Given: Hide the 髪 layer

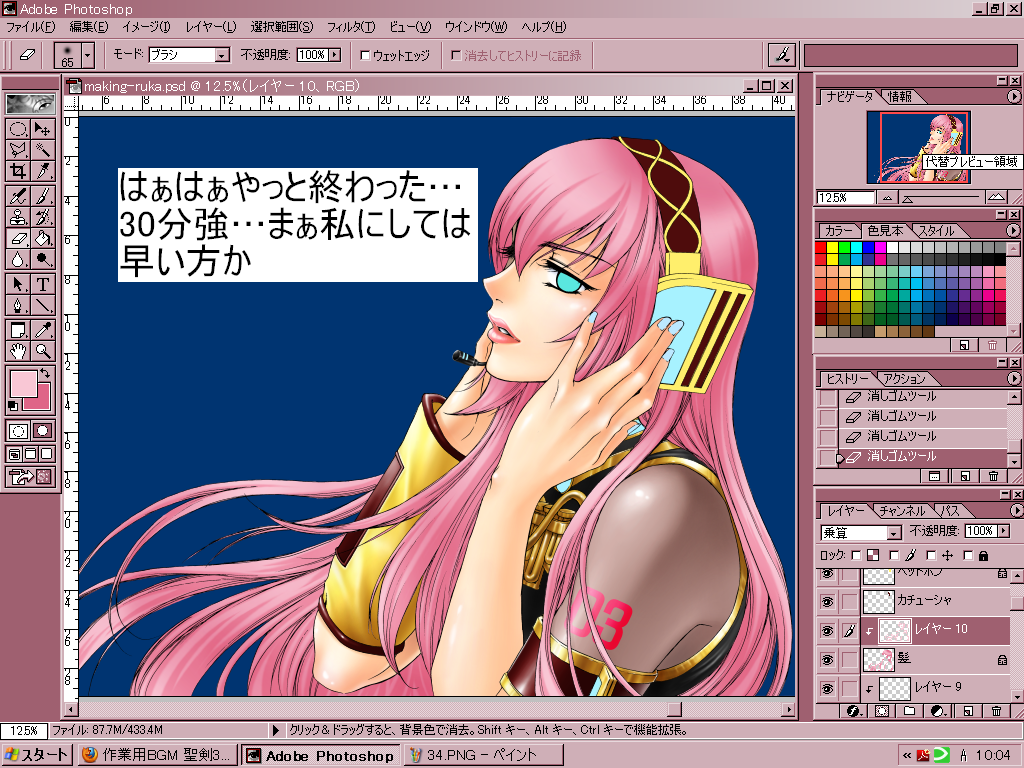Looking at the screenshot, I should 827,660.
